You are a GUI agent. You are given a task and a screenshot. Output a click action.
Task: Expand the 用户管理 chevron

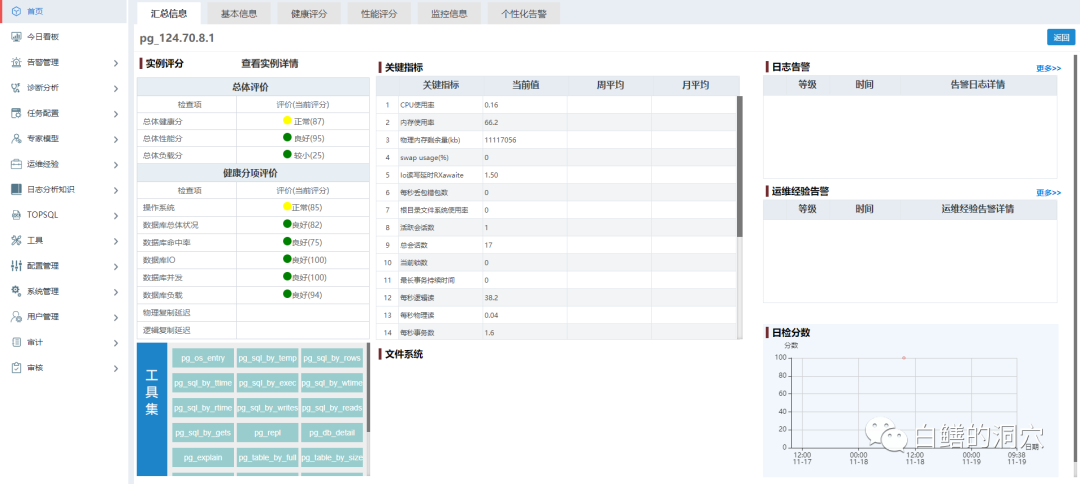[116, 317]
